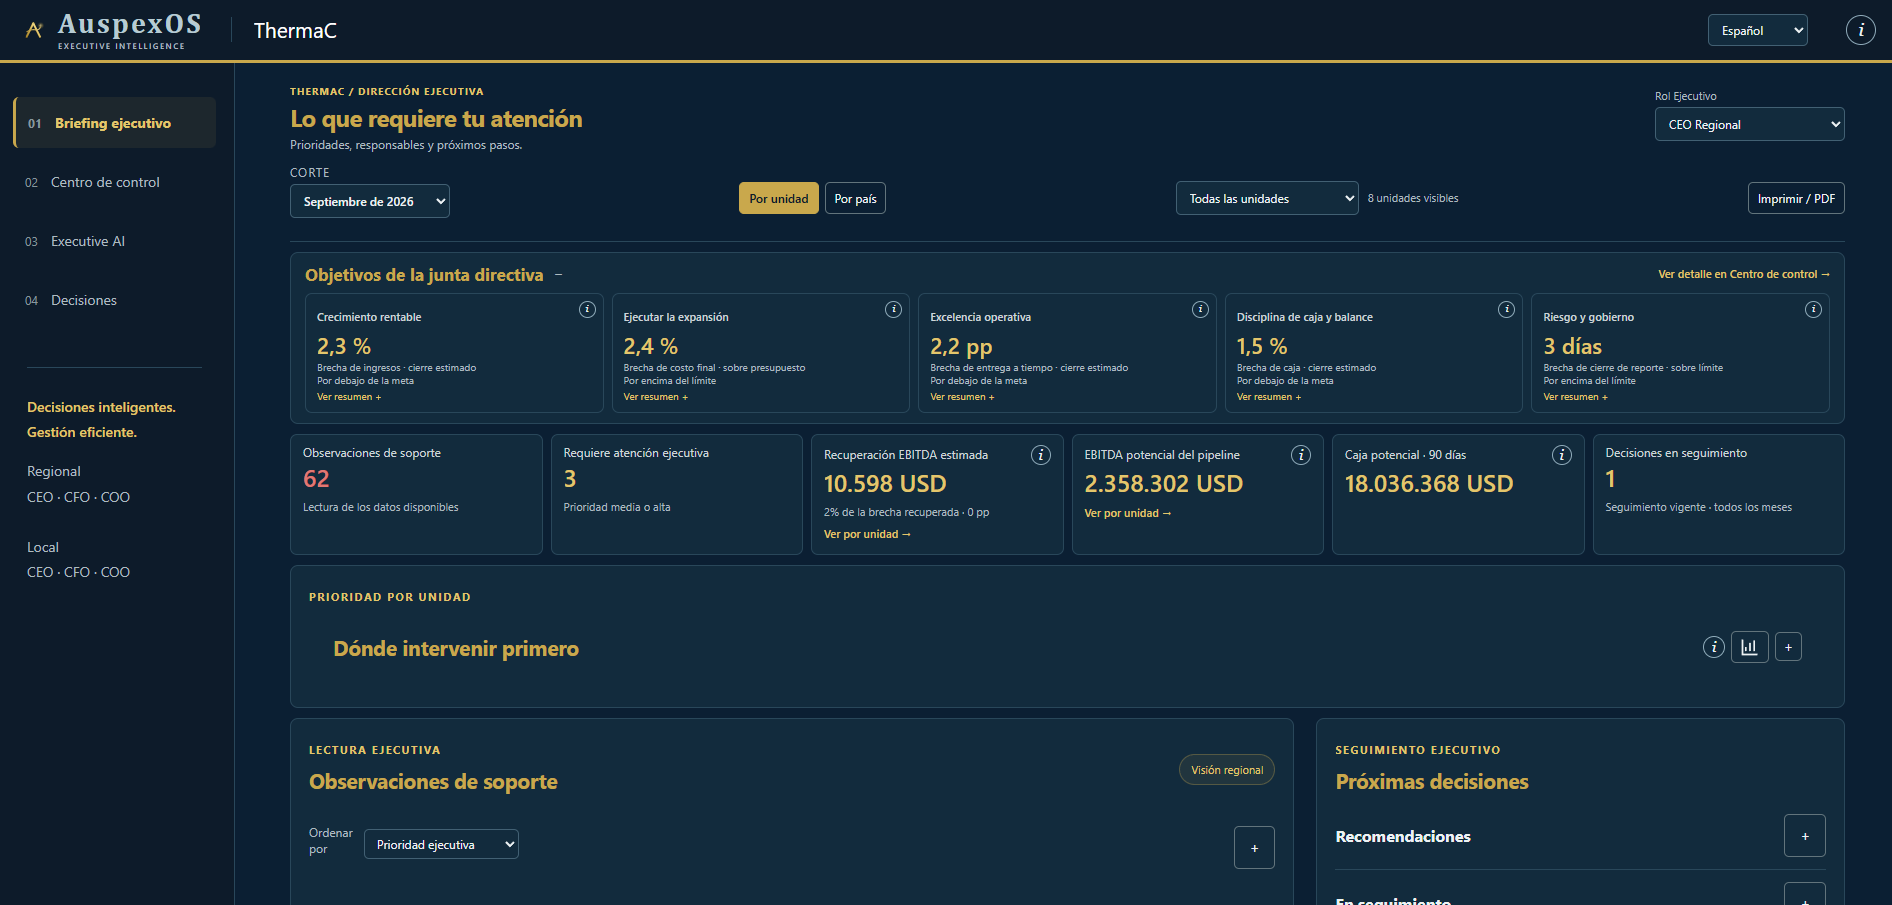
Task: Show bar chart view for unit priority
Action: coord(1750,647)
